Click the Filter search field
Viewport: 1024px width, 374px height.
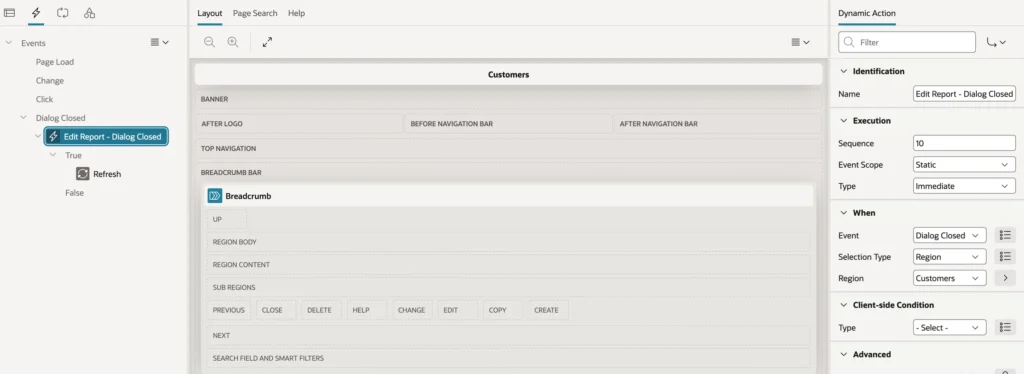click(x=907, y=42)
